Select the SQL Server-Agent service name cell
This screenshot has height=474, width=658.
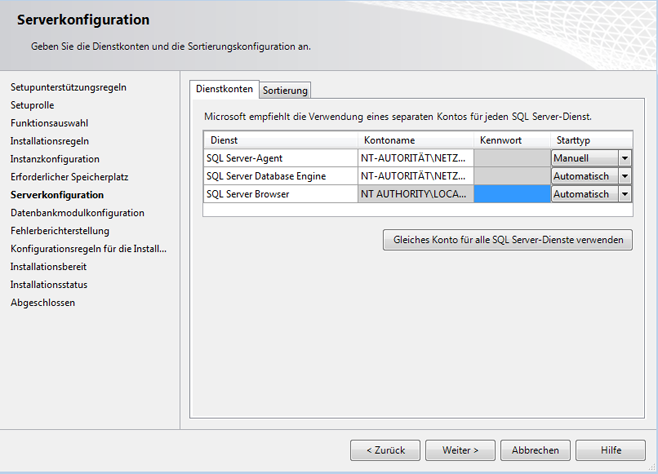[280, 158]
